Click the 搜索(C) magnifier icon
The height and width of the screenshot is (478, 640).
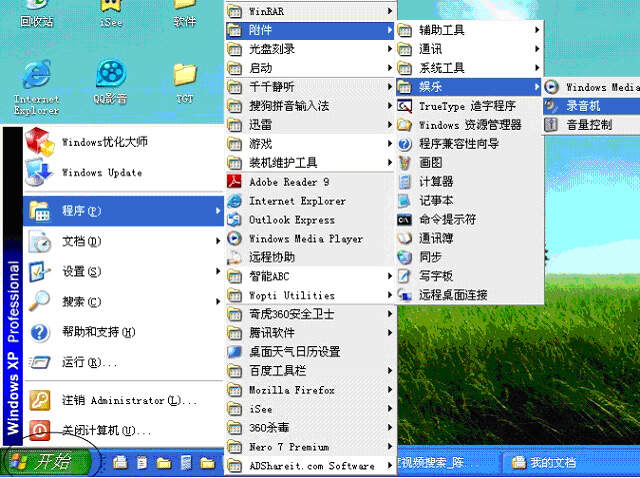click(40, 301)
